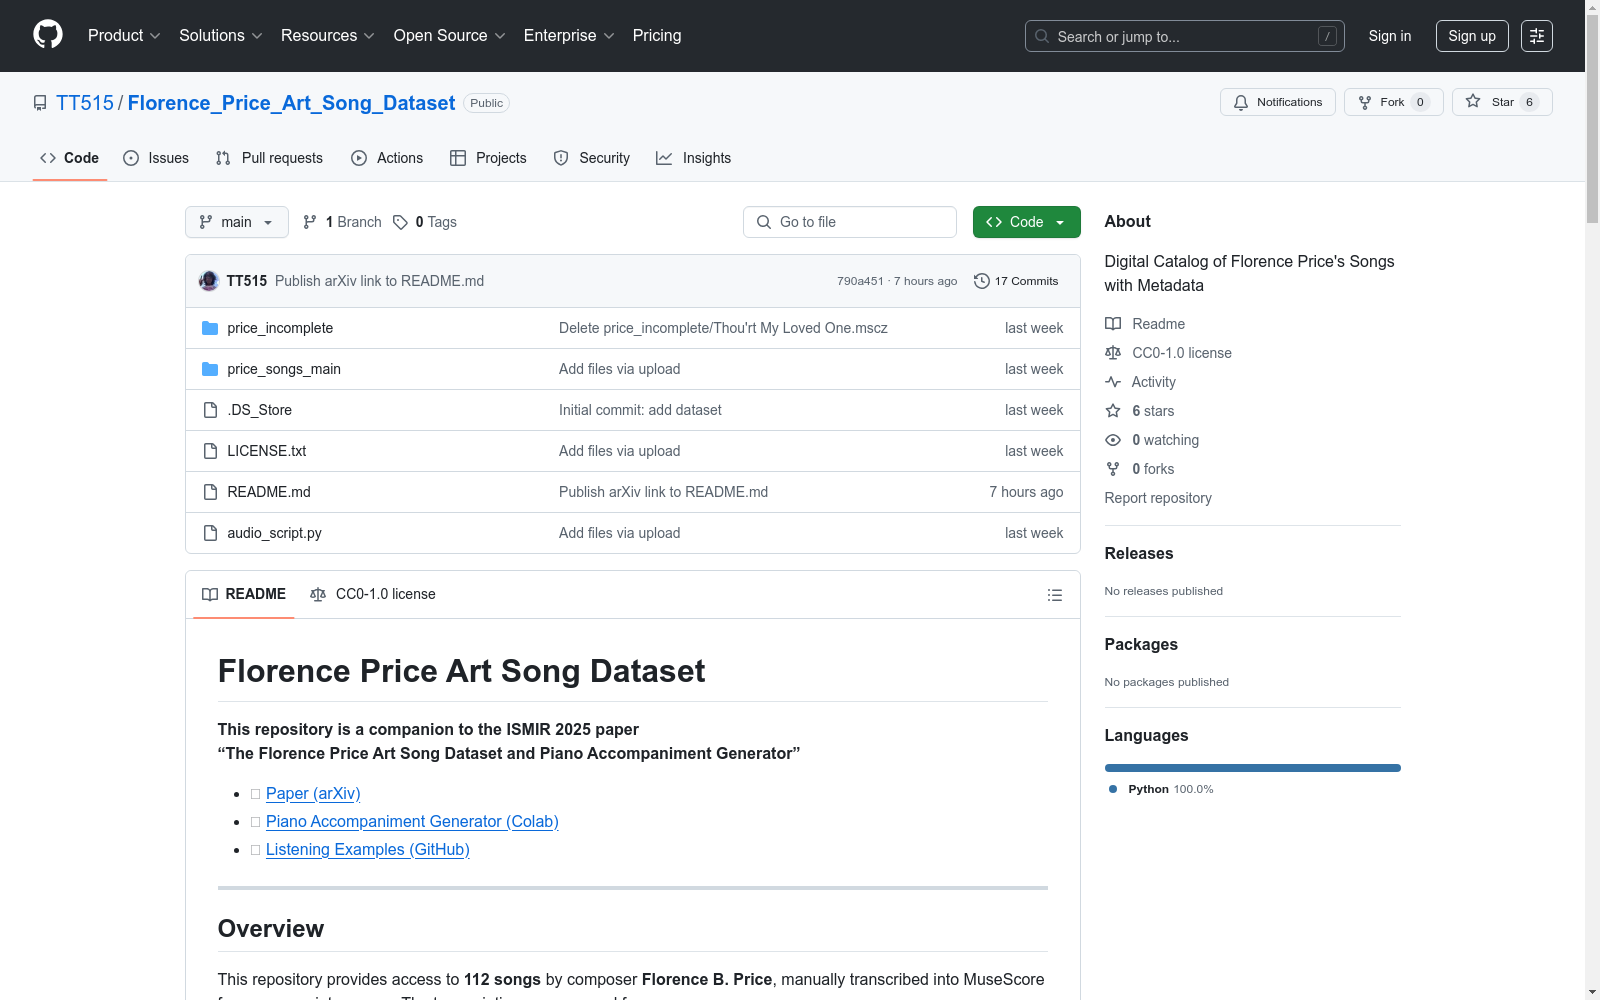Click the LICENSE.txt file icon
The width and height of the screenshot is (1600, 1000).
point(210,451)
